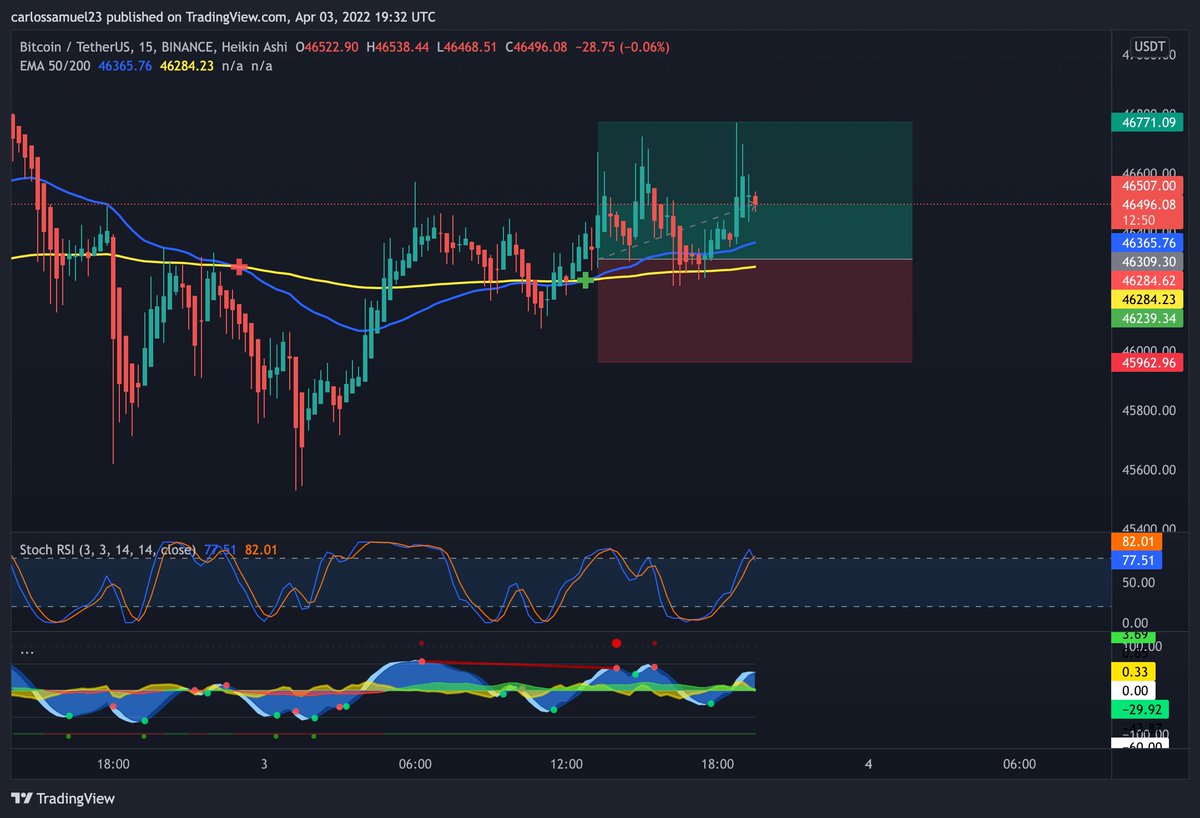The width and height of the screenshot is (1200, 818).
Task: Open the collapsed indicator legend with three dots
Action: click(x=27, y=651)
